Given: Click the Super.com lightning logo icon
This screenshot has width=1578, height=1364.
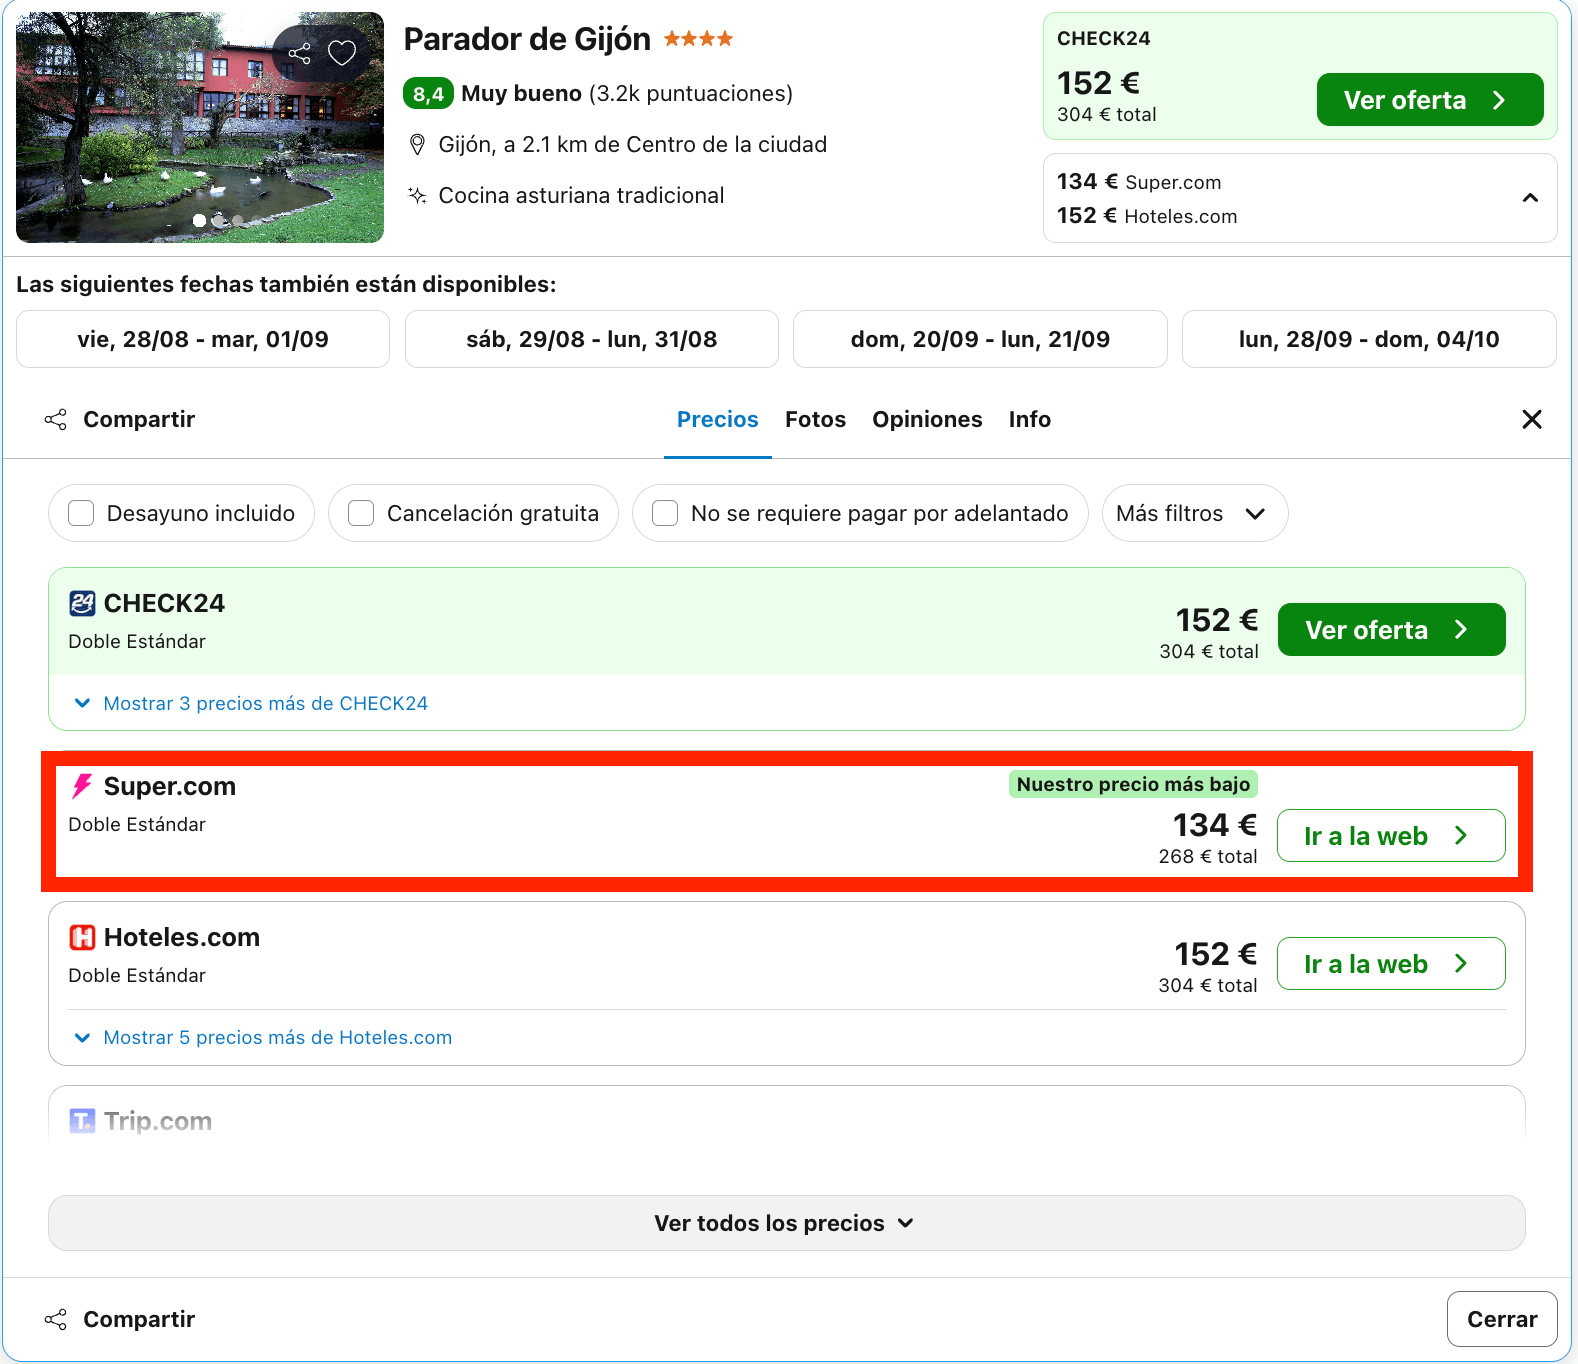Looking at the screenshot, I should coord(82,786).
